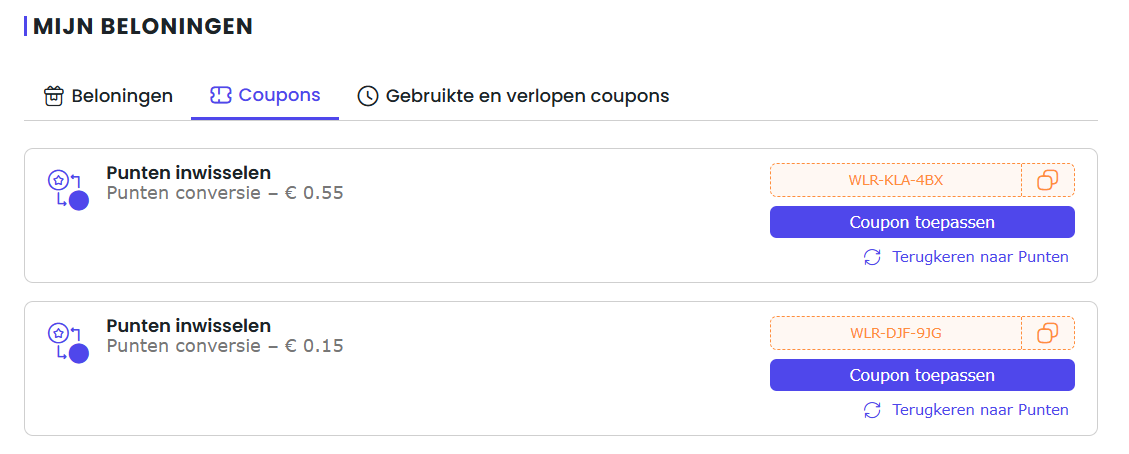Apply the € 0.55 coupon with Coupon toepassen
Image resolution: width=1129 pixels, height=454 pixels.
click(x=922, y=222)
